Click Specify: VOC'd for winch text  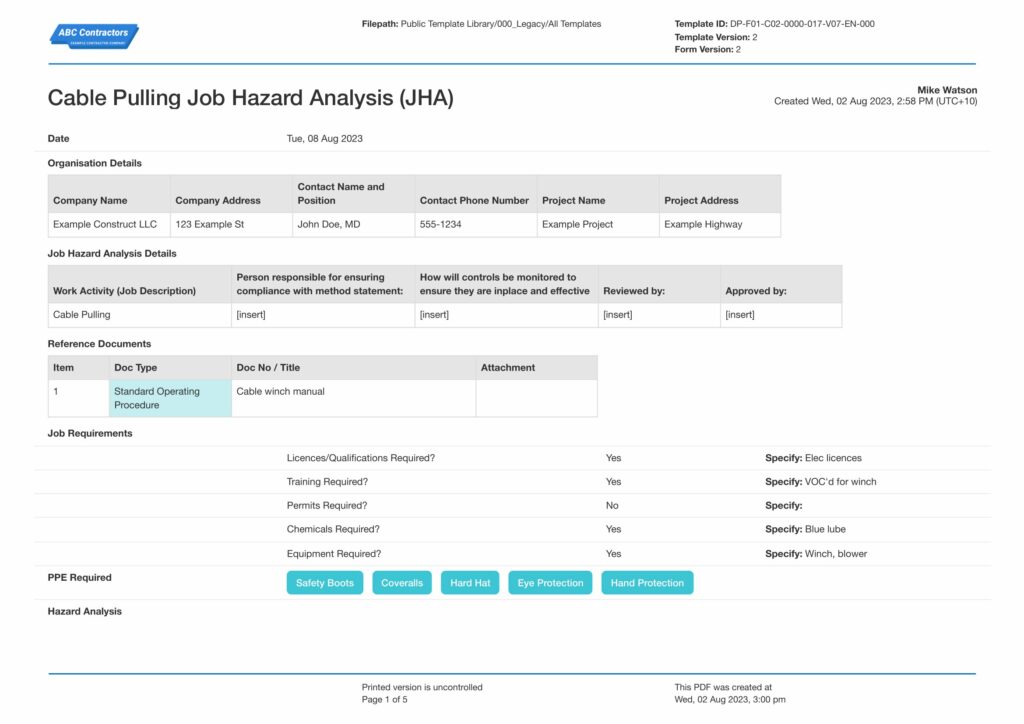pyautogui.click(x=820, y=482)
